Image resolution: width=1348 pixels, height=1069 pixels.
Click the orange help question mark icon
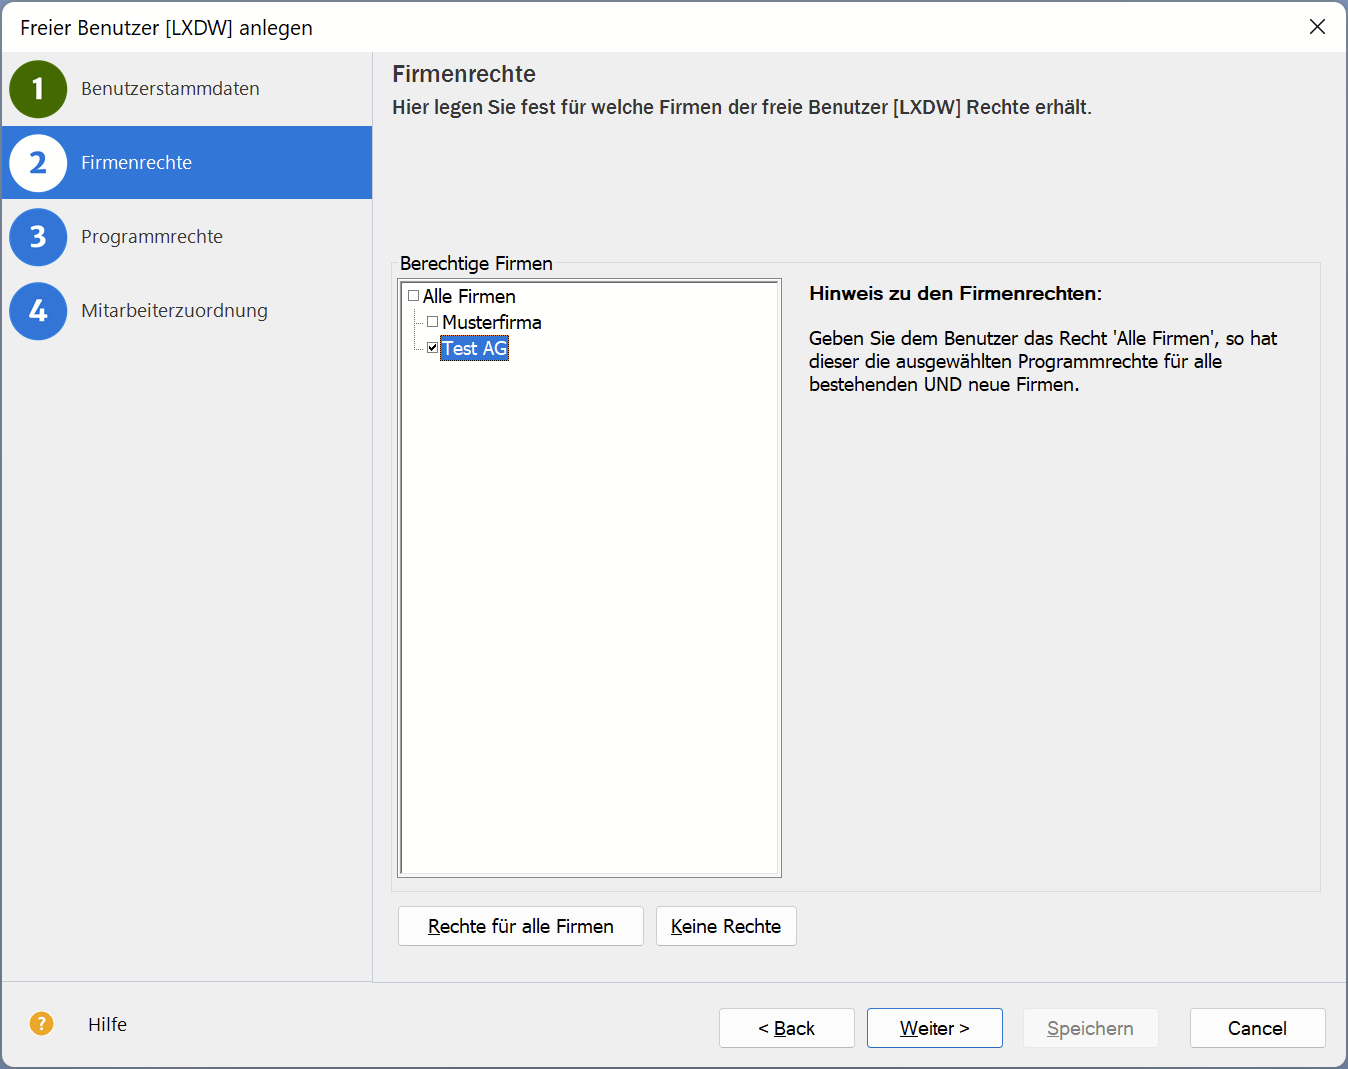click(x=41, y=1023)
